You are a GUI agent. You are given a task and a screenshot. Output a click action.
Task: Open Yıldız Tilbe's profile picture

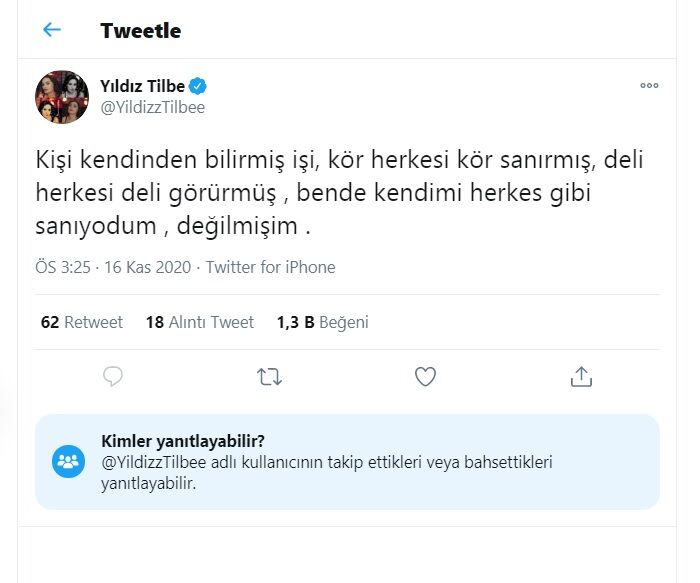point(63,97)
